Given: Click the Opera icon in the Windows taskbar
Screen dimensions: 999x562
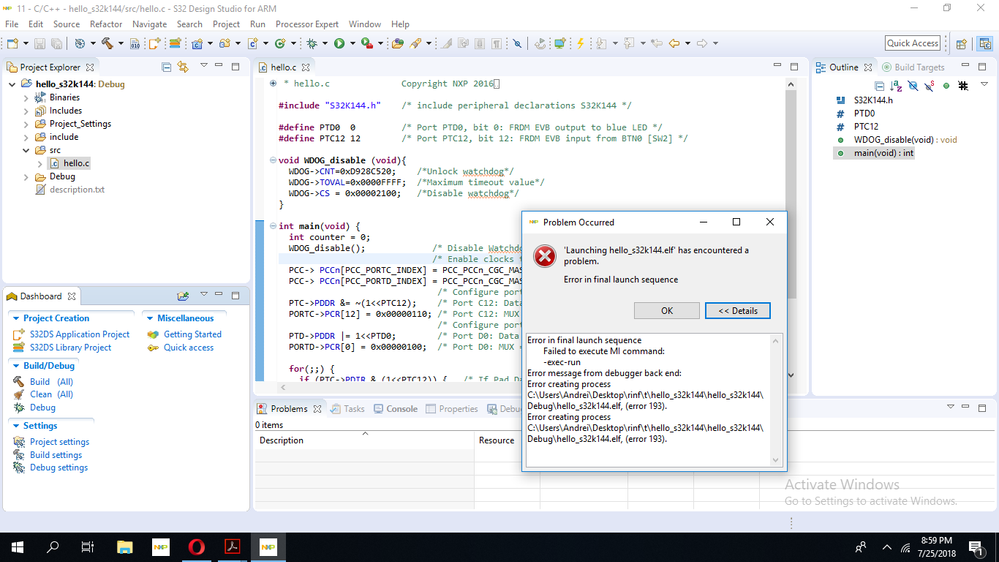Looking at the screenshot, I should click(195, 547).
